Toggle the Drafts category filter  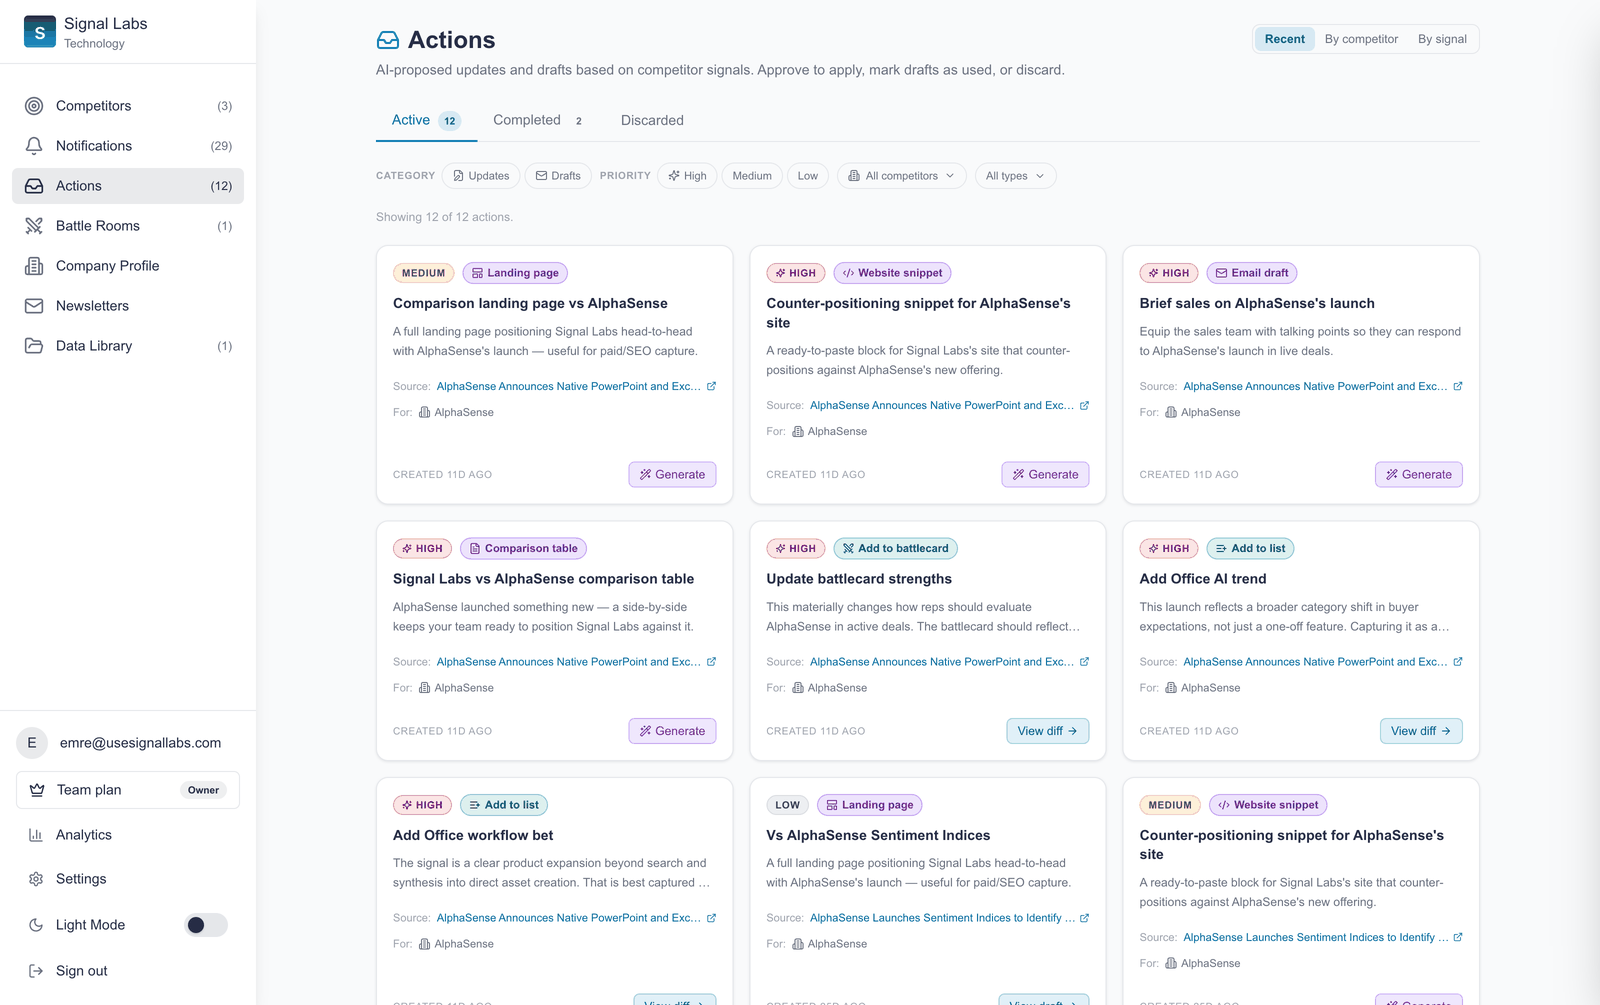[558, 176]
